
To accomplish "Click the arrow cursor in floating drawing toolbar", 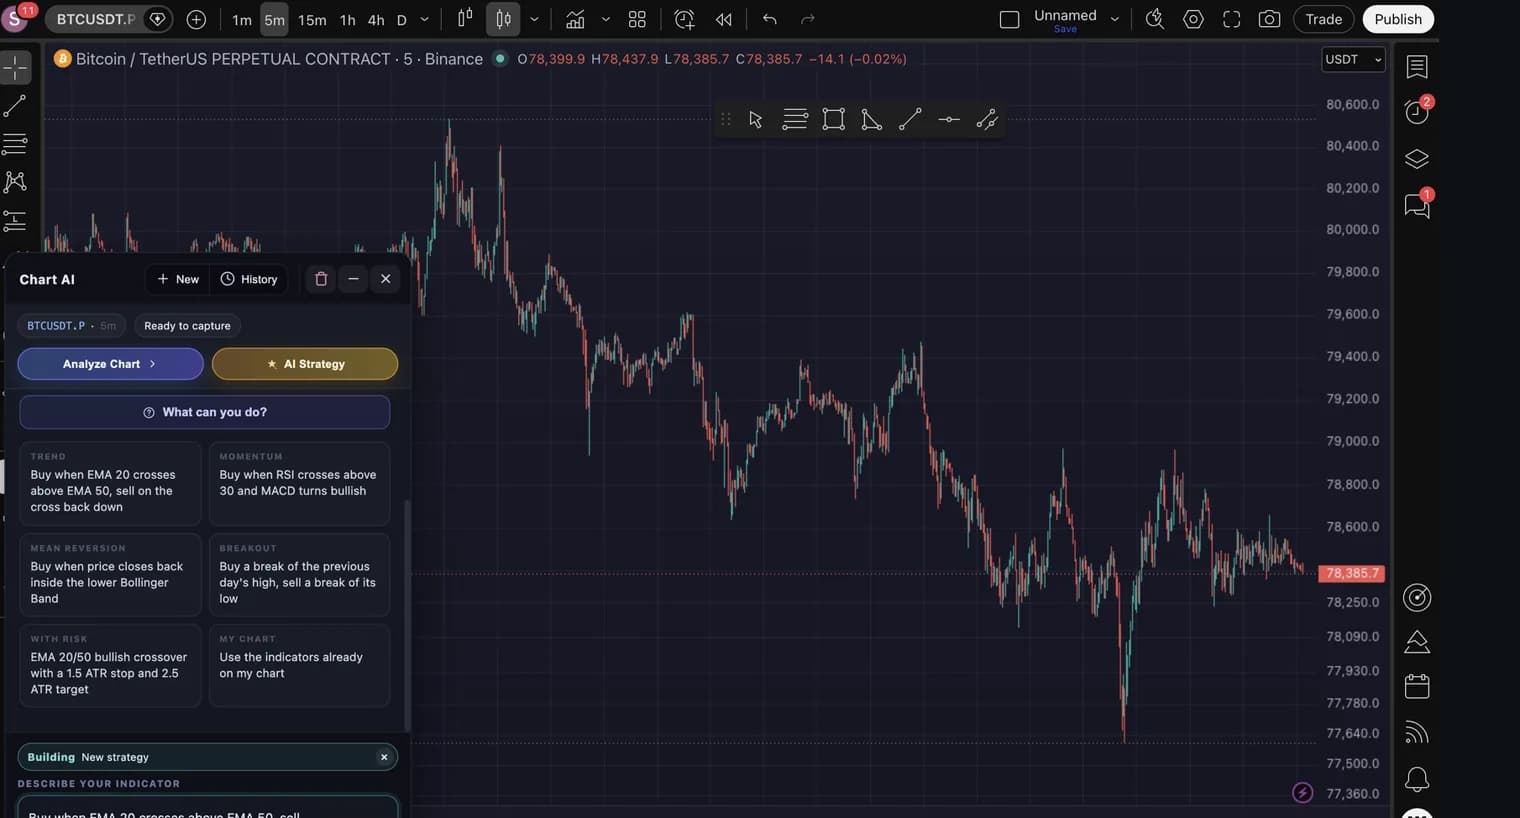I will coord(756,120).
